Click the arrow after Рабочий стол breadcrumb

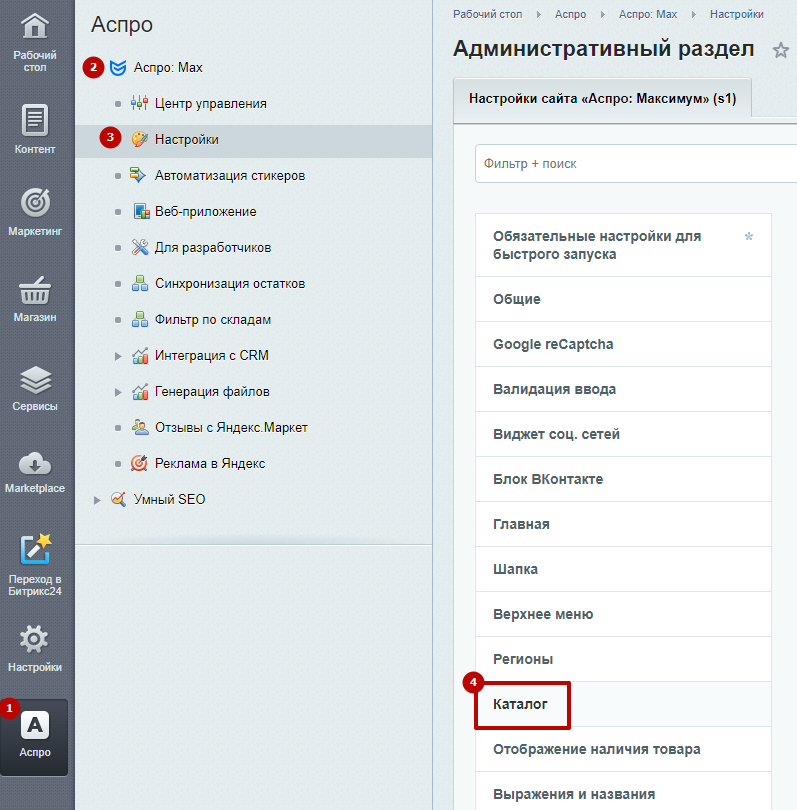(538, 14)
